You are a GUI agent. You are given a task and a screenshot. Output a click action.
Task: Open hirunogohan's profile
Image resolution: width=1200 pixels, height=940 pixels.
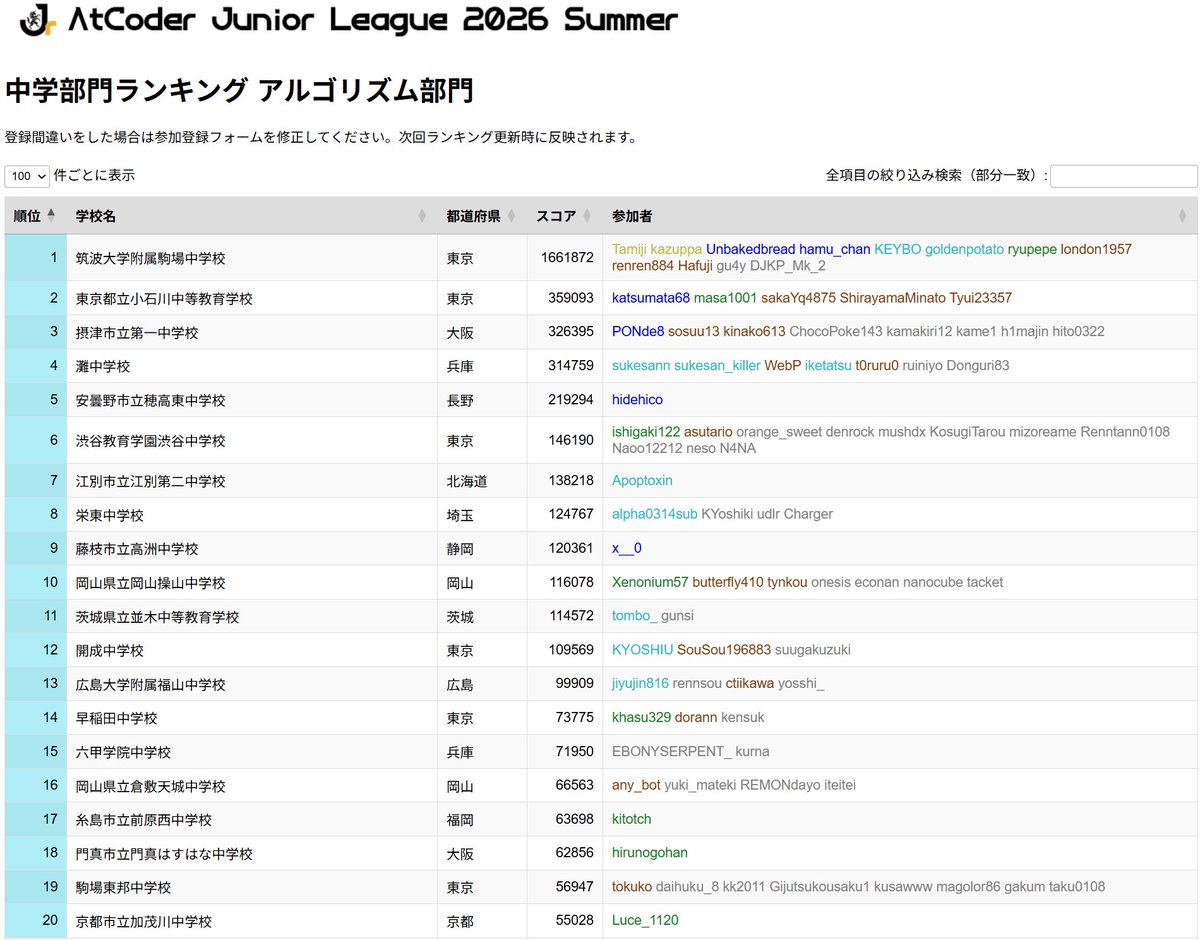650,854
